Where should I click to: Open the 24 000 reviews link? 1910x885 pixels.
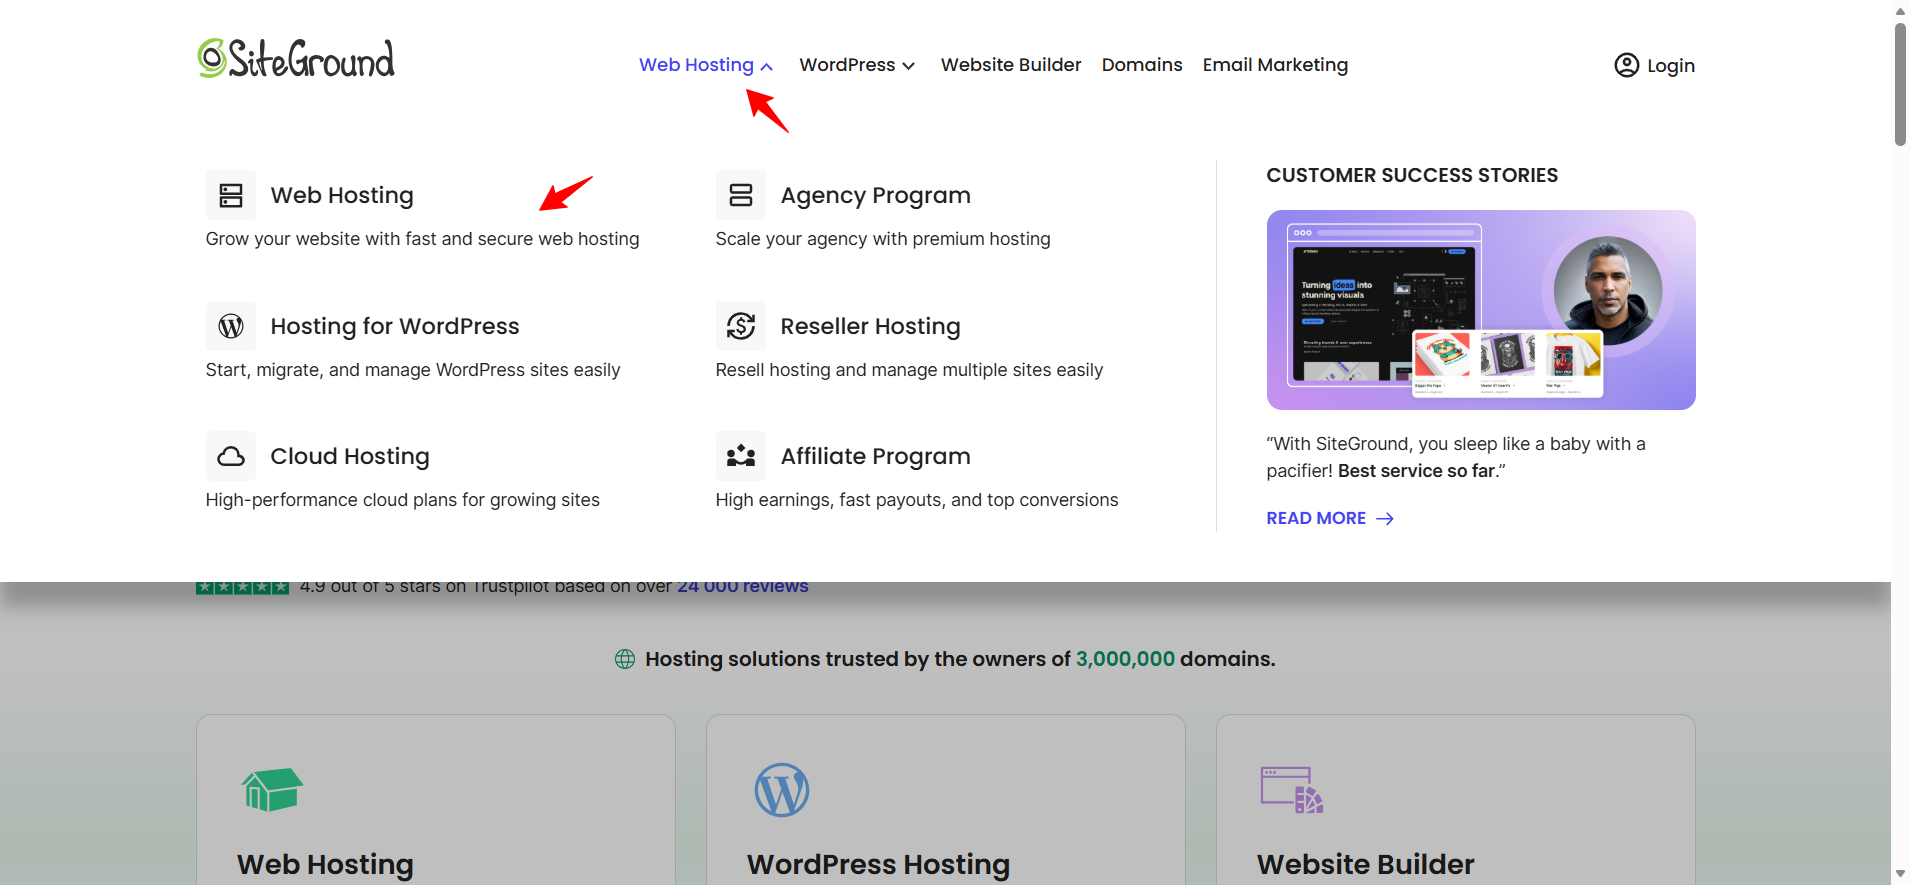[x=743, y=587]
